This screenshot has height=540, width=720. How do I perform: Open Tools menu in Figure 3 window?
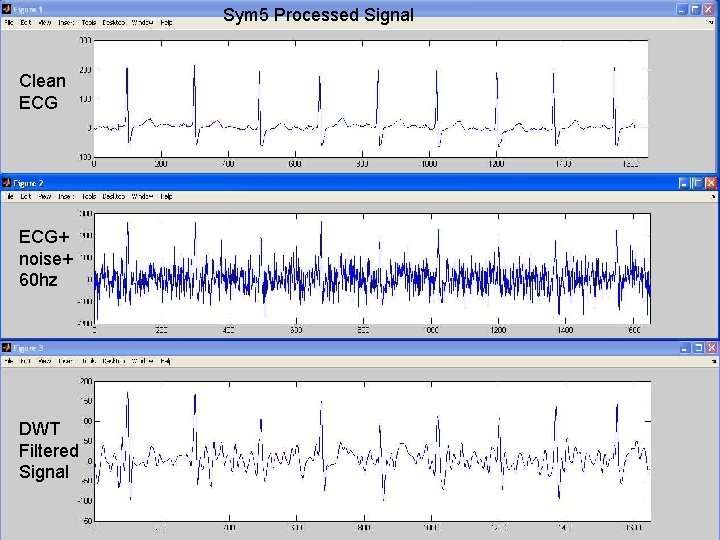(x=89, y=361)
